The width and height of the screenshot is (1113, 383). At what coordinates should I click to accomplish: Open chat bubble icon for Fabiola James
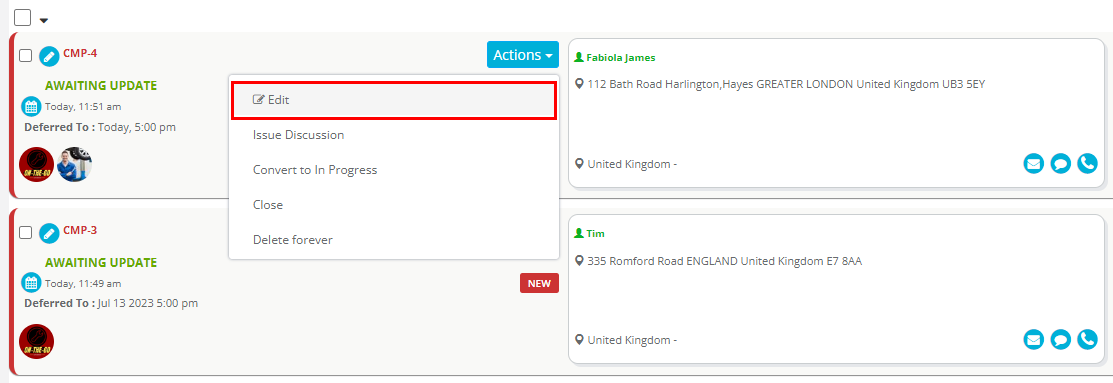(1060, 164)
